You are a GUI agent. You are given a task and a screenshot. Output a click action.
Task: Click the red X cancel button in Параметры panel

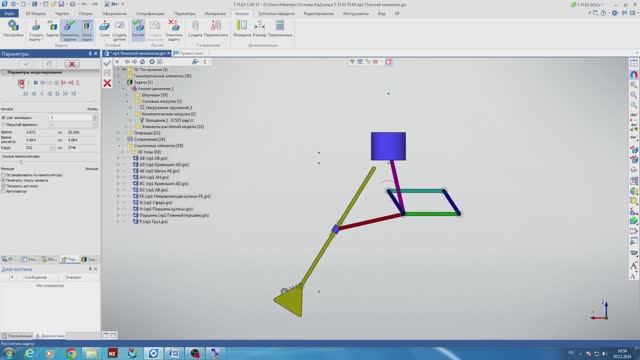[x=72, y=64]
